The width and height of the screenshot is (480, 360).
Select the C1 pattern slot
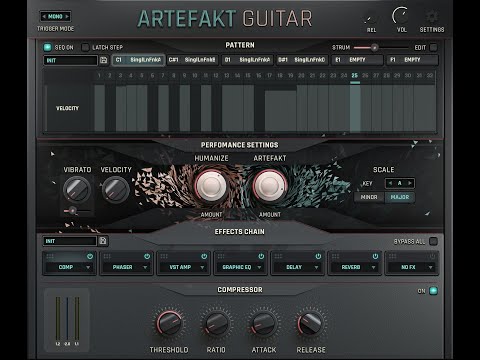point(138,60)
